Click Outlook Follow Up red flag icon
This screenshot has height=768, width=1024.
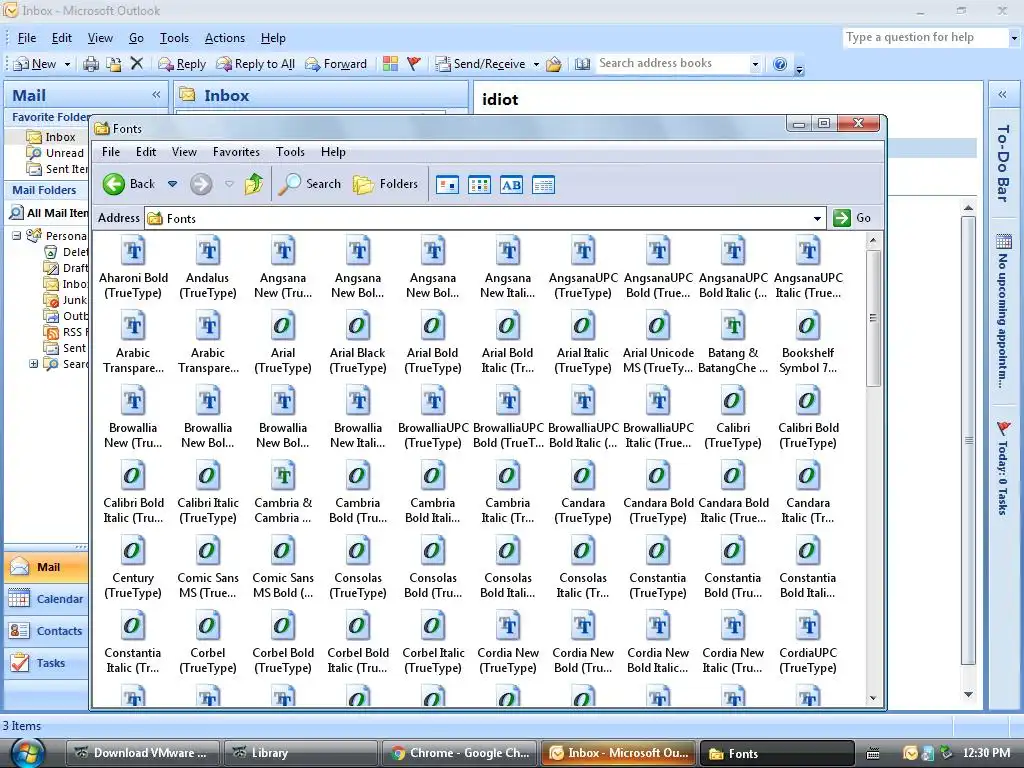pos(414,63)
